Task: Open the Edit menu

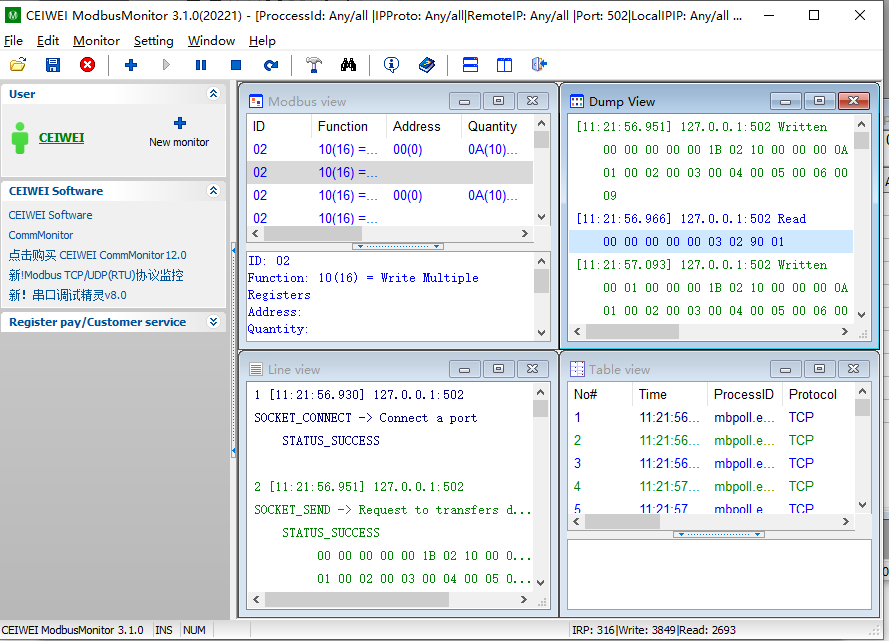Action: click(x=48, y=41)
